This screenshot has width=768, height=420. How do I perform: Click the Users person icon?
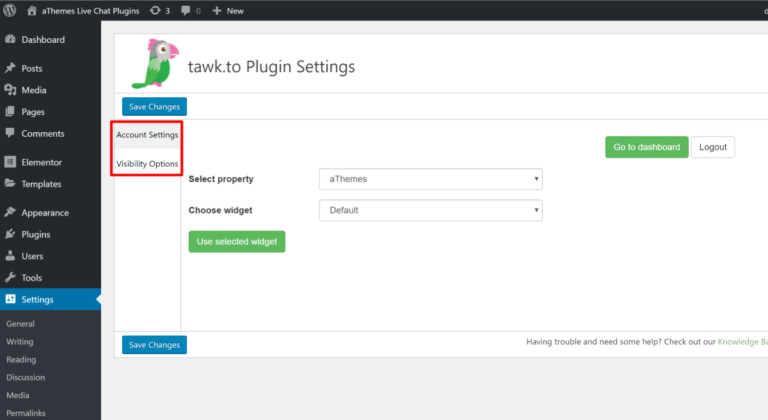pyautogui.click(x=10, y=255)
